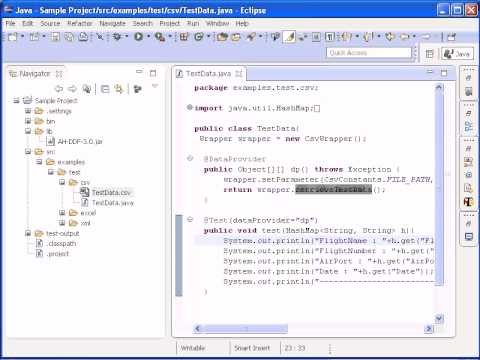
Task: Open the Debug configurations dropdown arrow
Action: pos(127,36)
